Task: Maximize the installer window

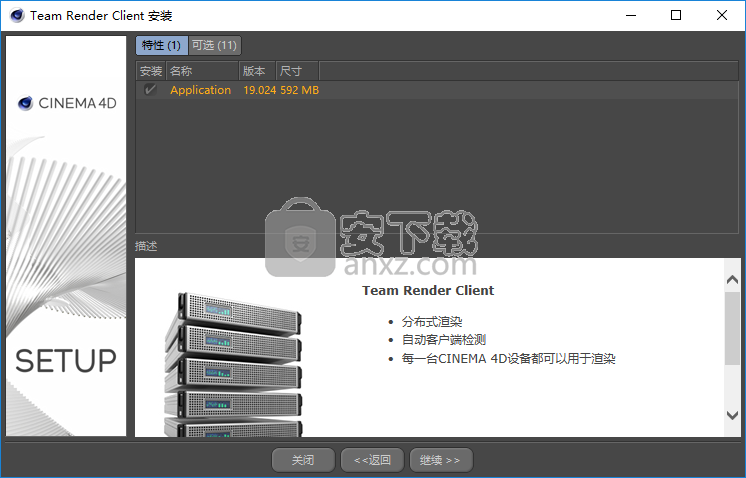Action: (x=676, y=15)
